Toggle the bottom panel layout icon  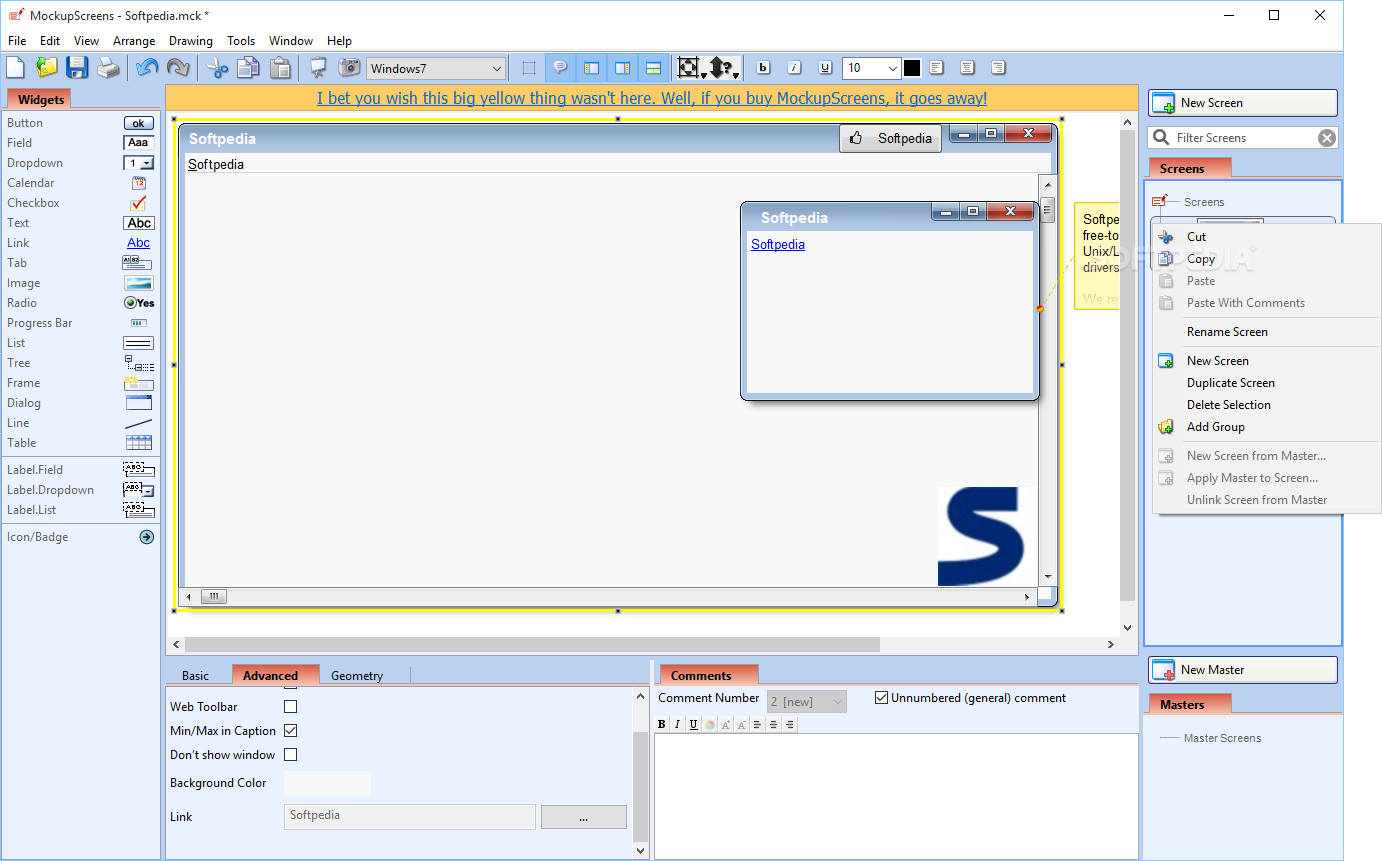(x=653, y=68)
